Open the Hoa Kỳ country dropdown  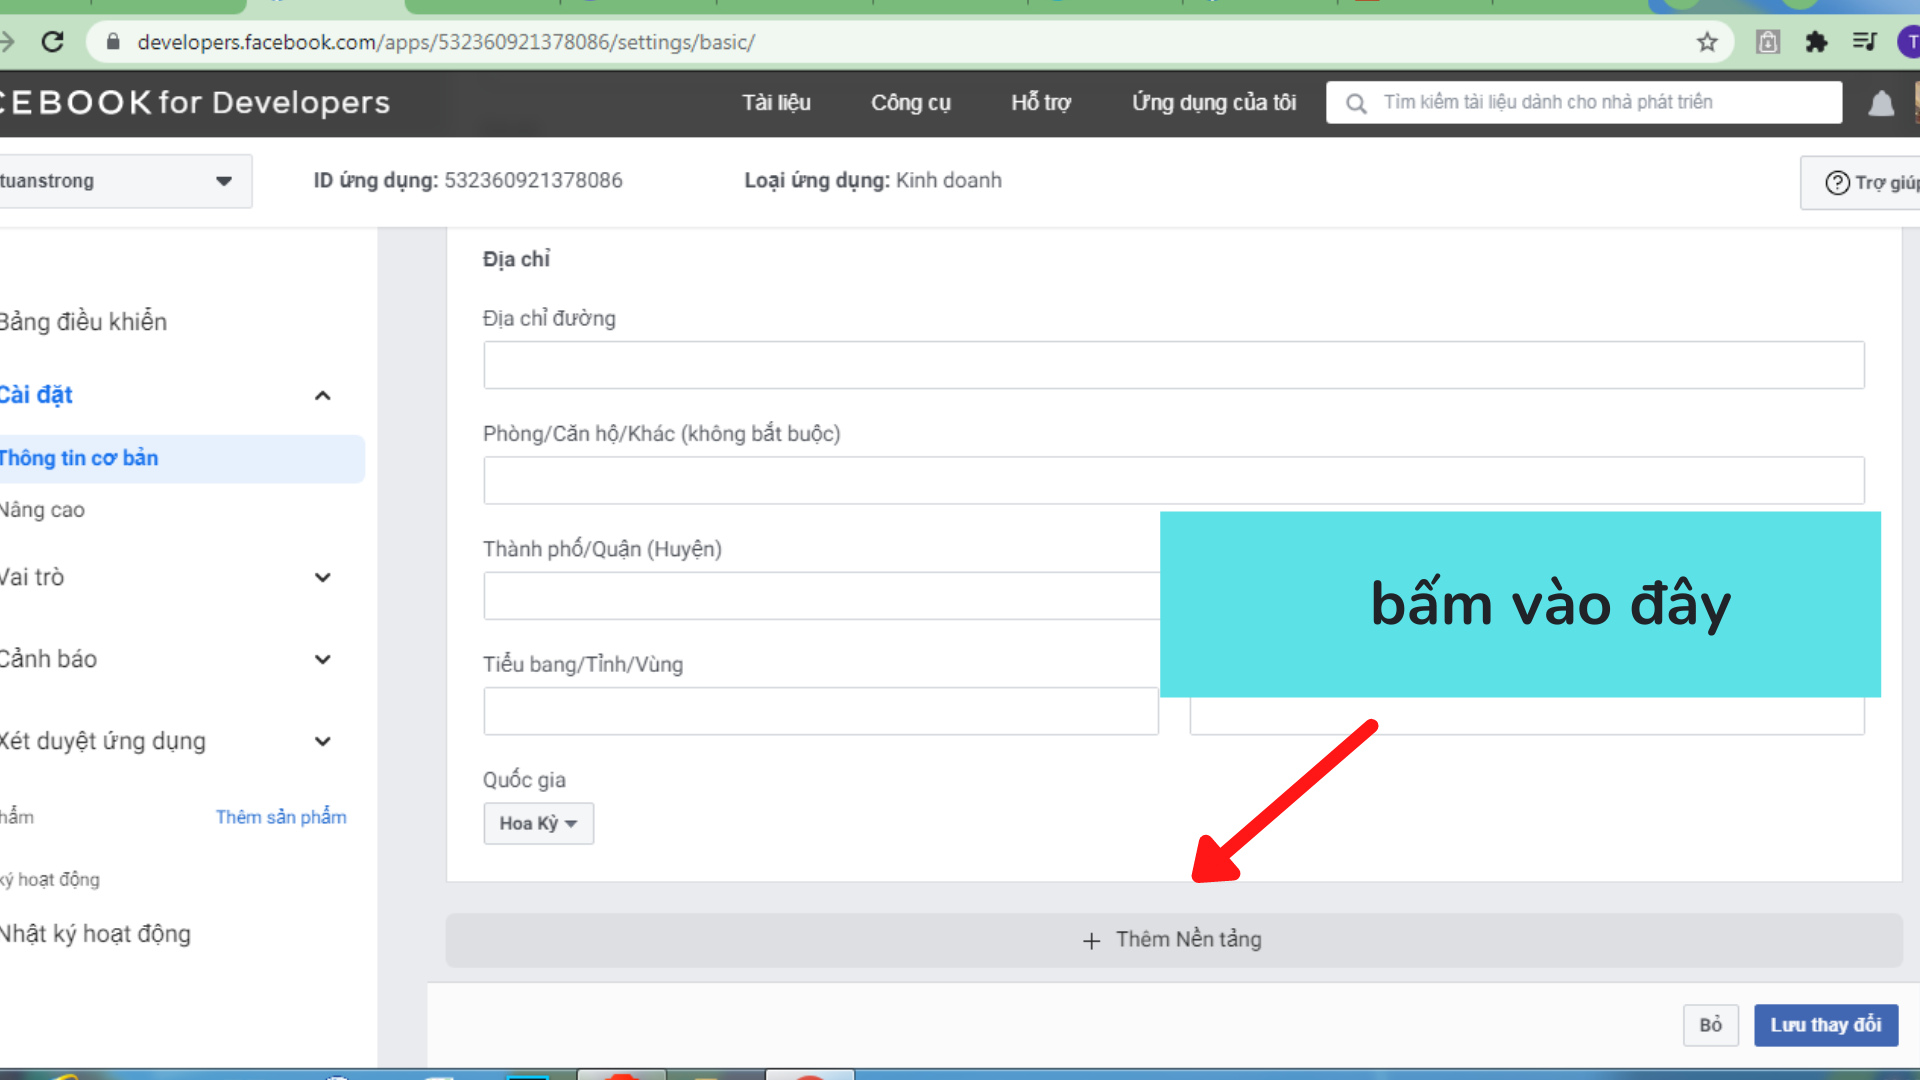pos(538,823)
